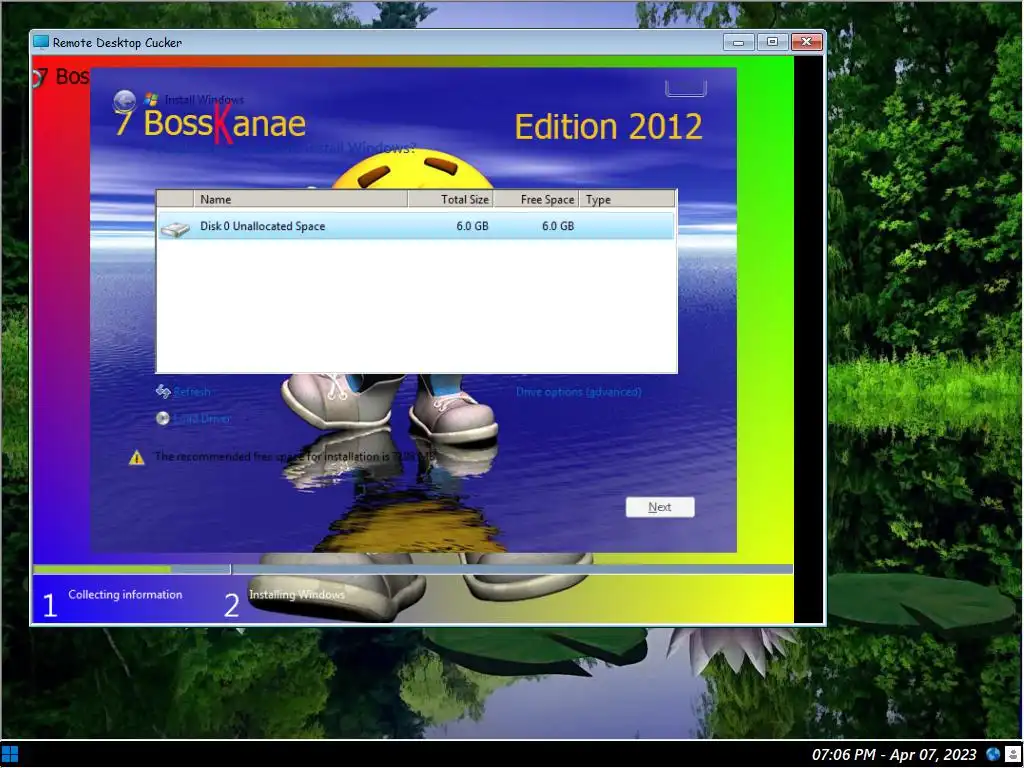This screenshot has width=1024, height=768.
Task: Click the Installing Windows step label
Action: click(x=296, y=594)
